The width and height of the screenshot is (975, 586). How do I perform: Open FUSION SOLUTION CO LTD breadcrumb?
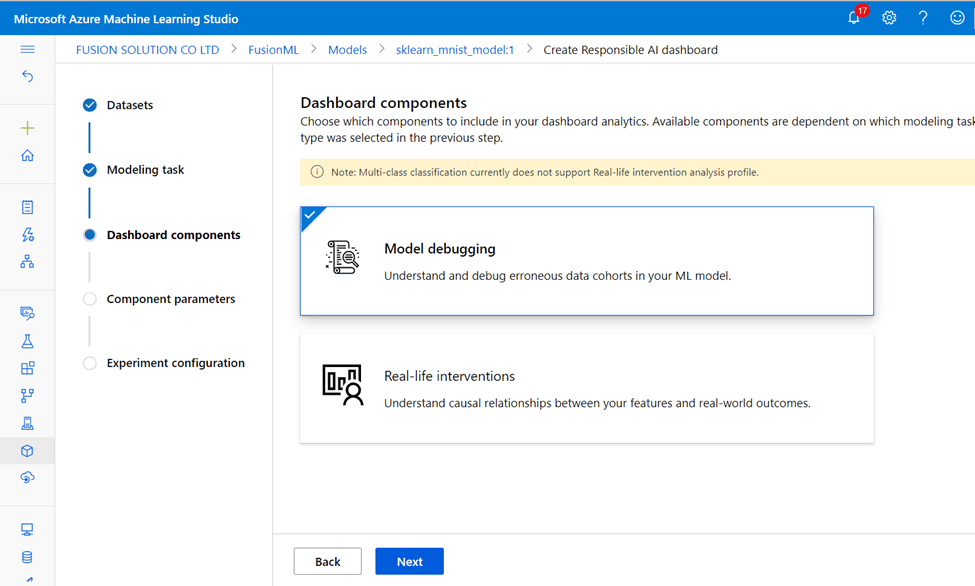pos(147,50)
